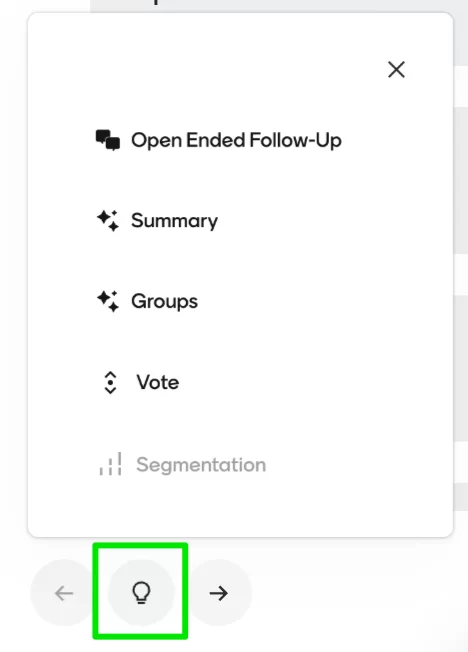Screen dimensions: 468x652
Task: Click the sparkle icon beside Summary
Action: click(x=108, y=221)
